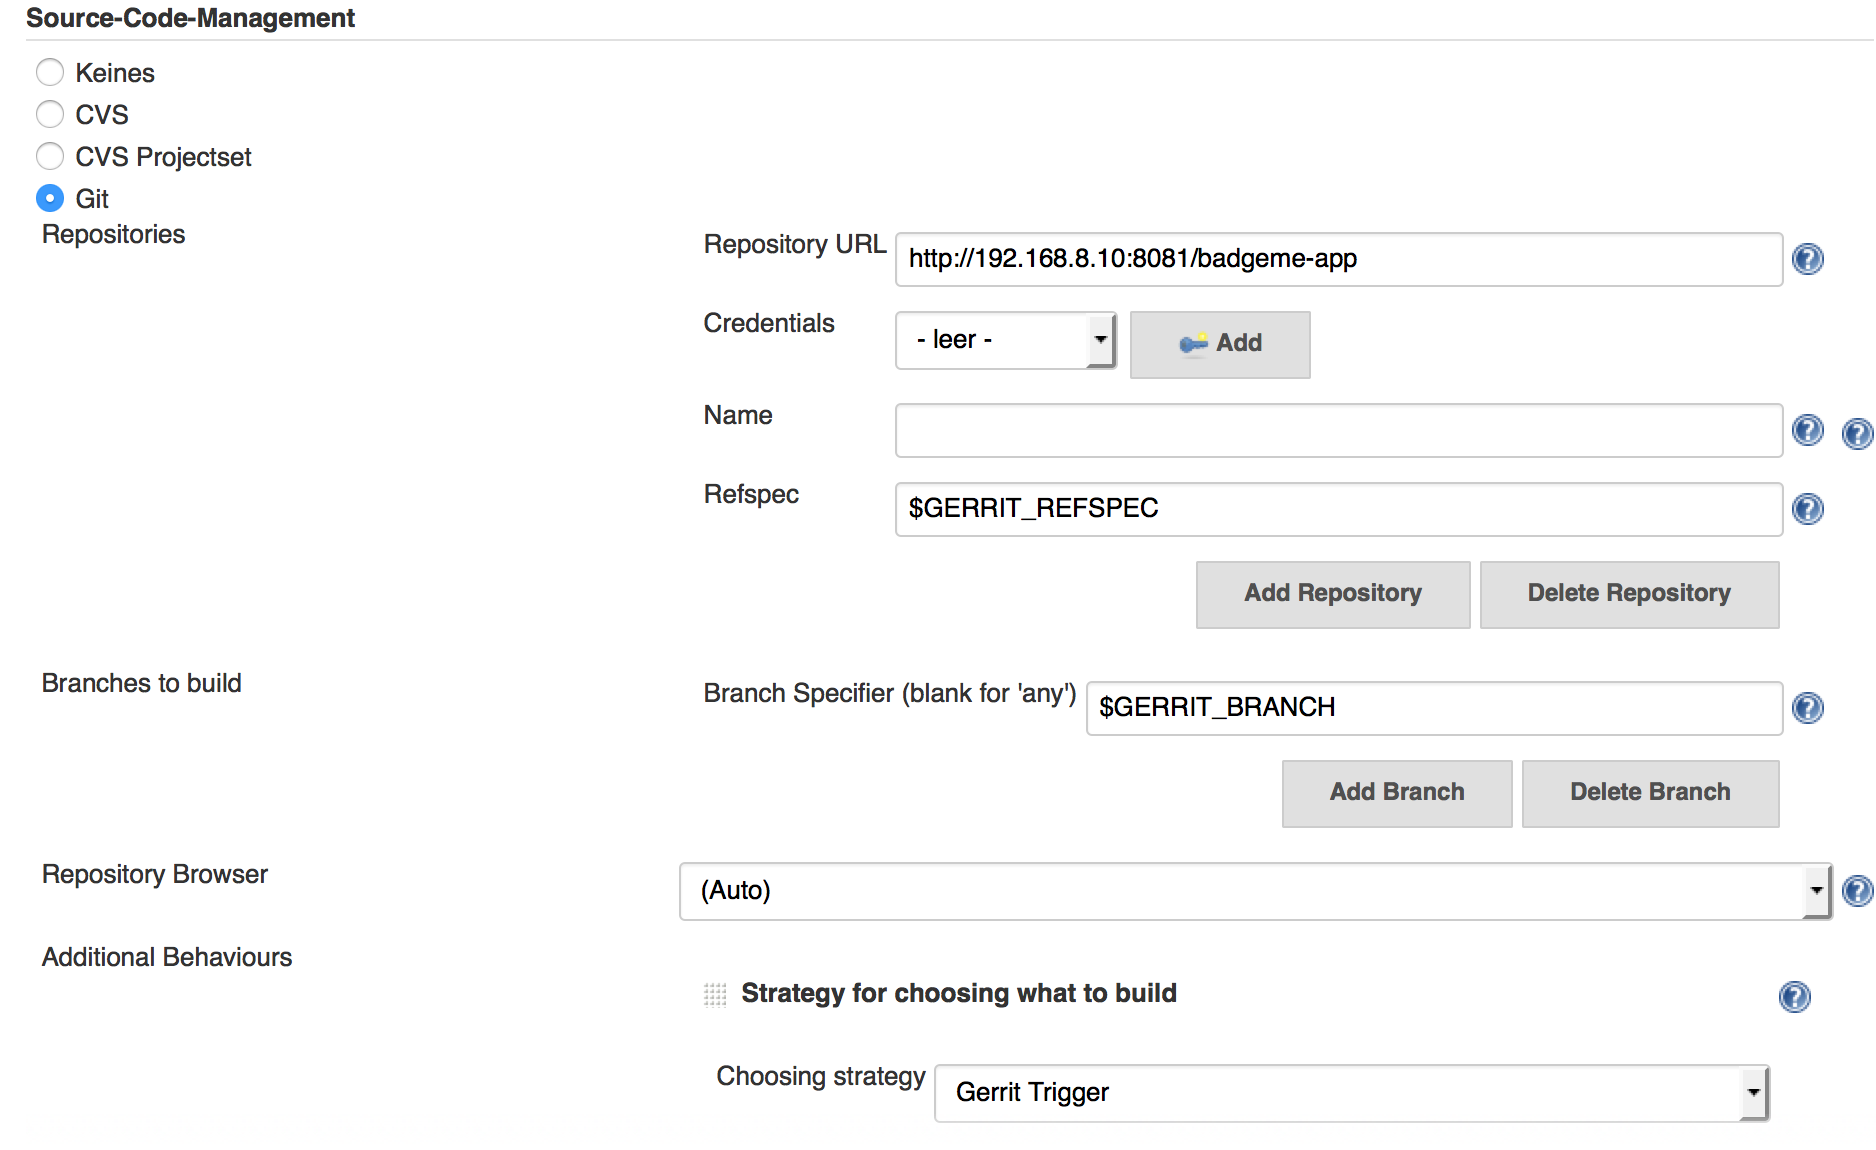Screen dimensions: 1876x1150
Task: Click the Add credentials button
Action: point(1219,344)
